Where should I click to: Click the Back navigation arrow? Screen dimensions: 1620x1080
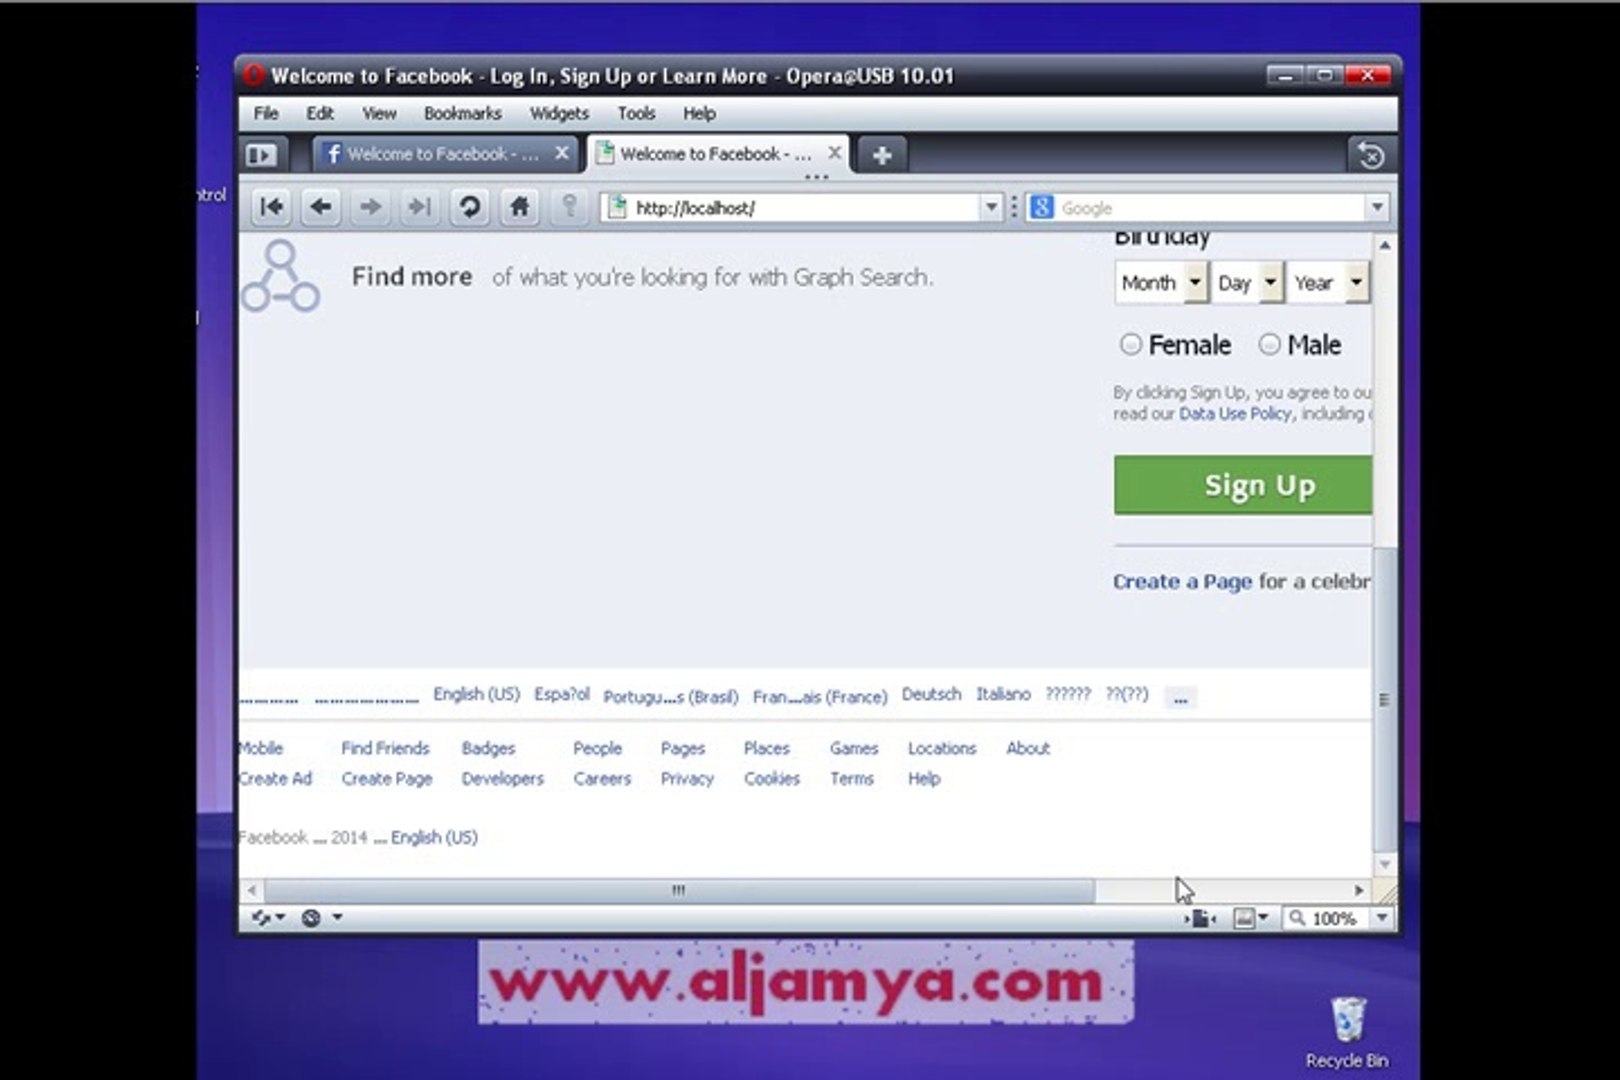[x=320, y=207]
